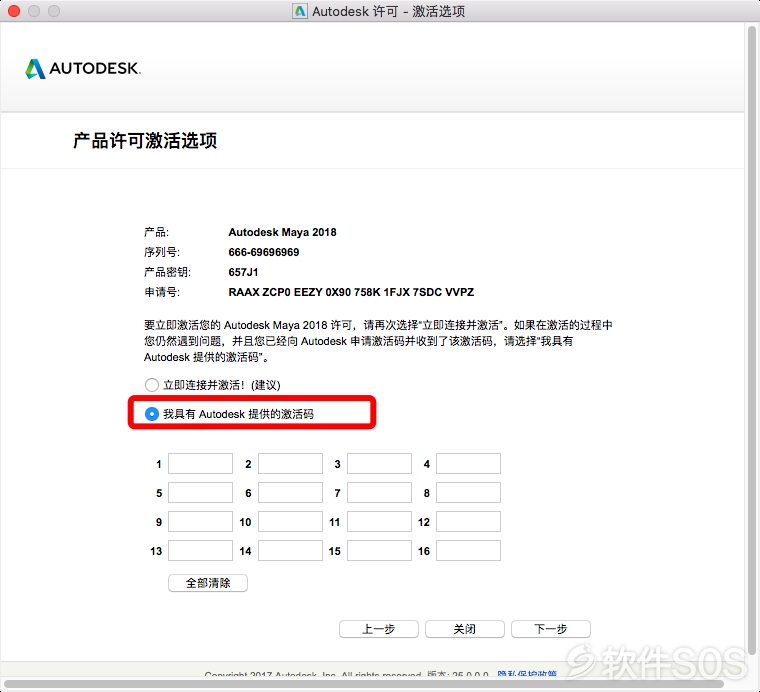Viewport: 760px width, 692px height.
Task: Activate code input box 14
Action: coord(290,551)
